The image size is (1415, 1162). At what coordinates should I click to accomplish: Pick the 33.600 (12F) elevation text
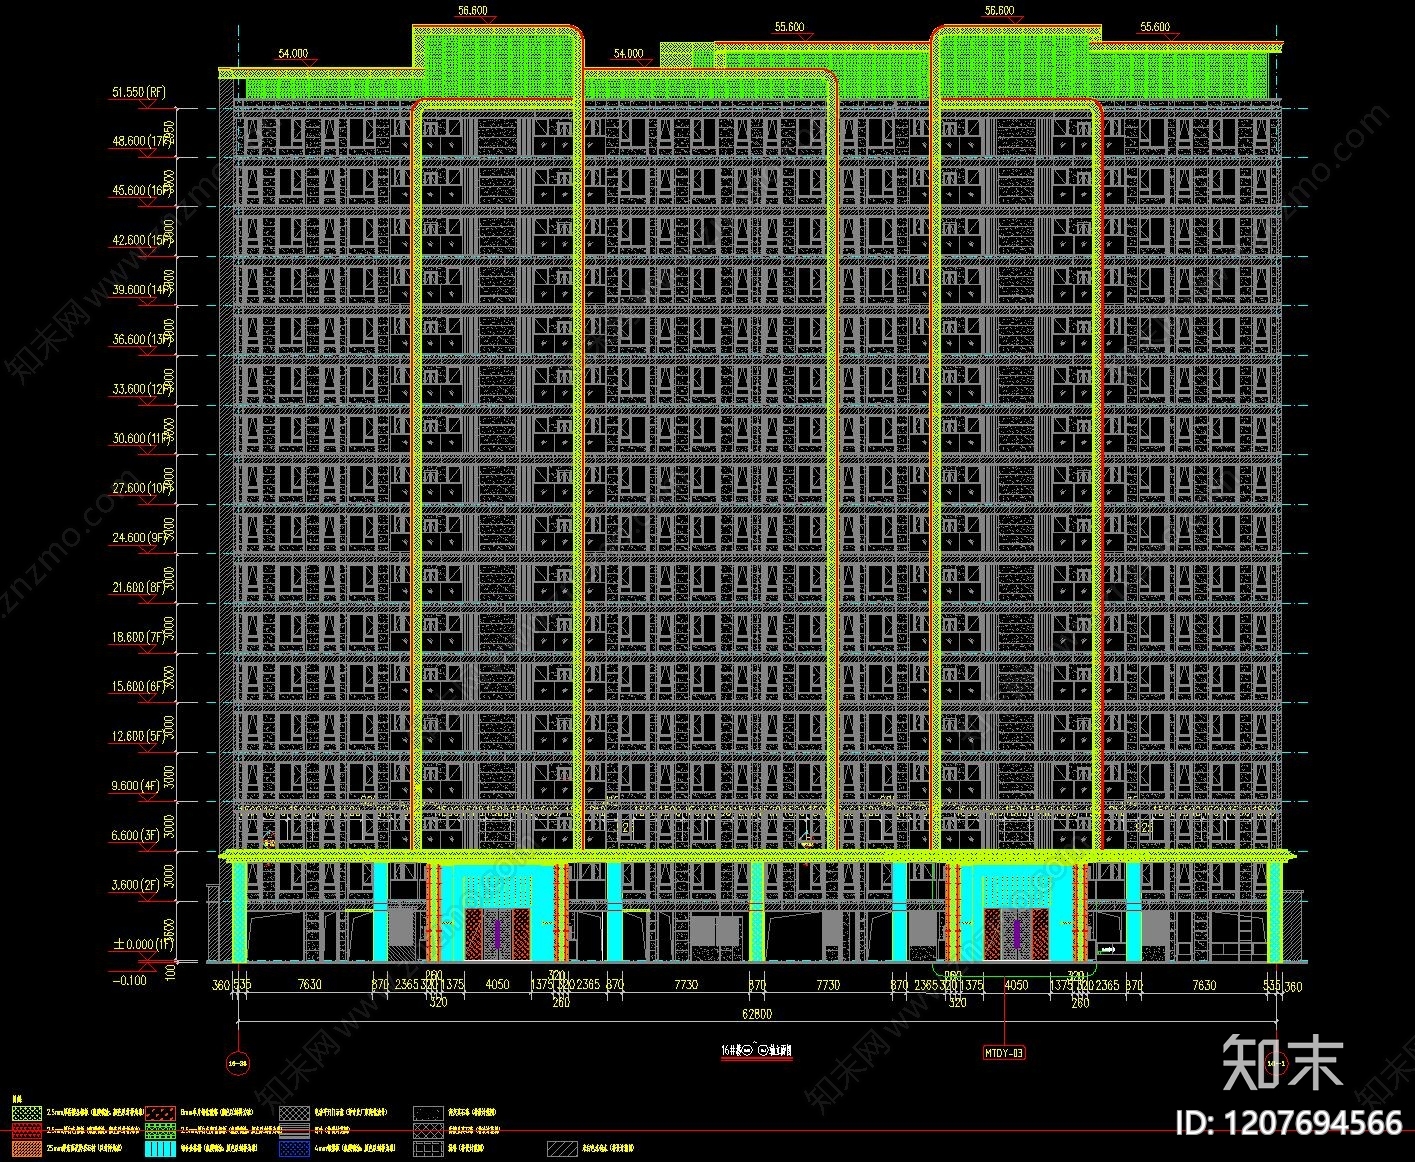(x=142, y=389)
